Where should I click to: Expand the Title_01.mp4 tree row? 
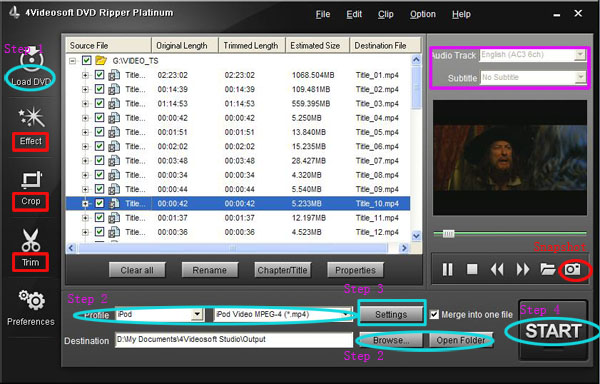(x=85, y=75)
